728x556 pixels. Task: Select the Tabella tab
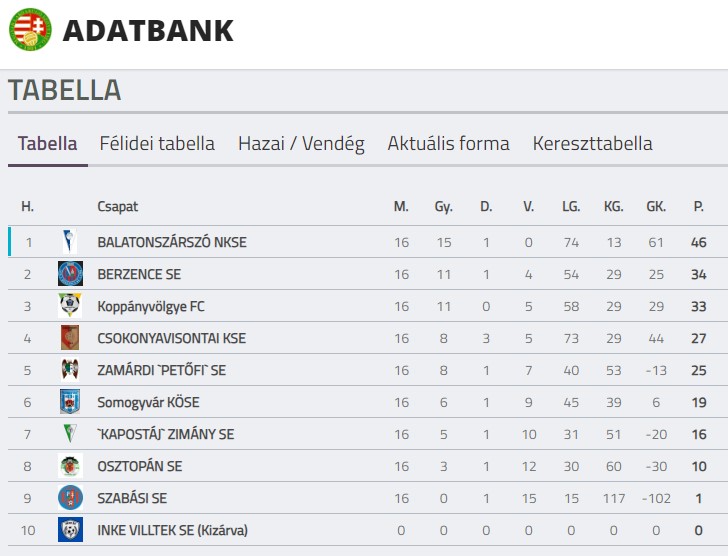coord(47,143)
